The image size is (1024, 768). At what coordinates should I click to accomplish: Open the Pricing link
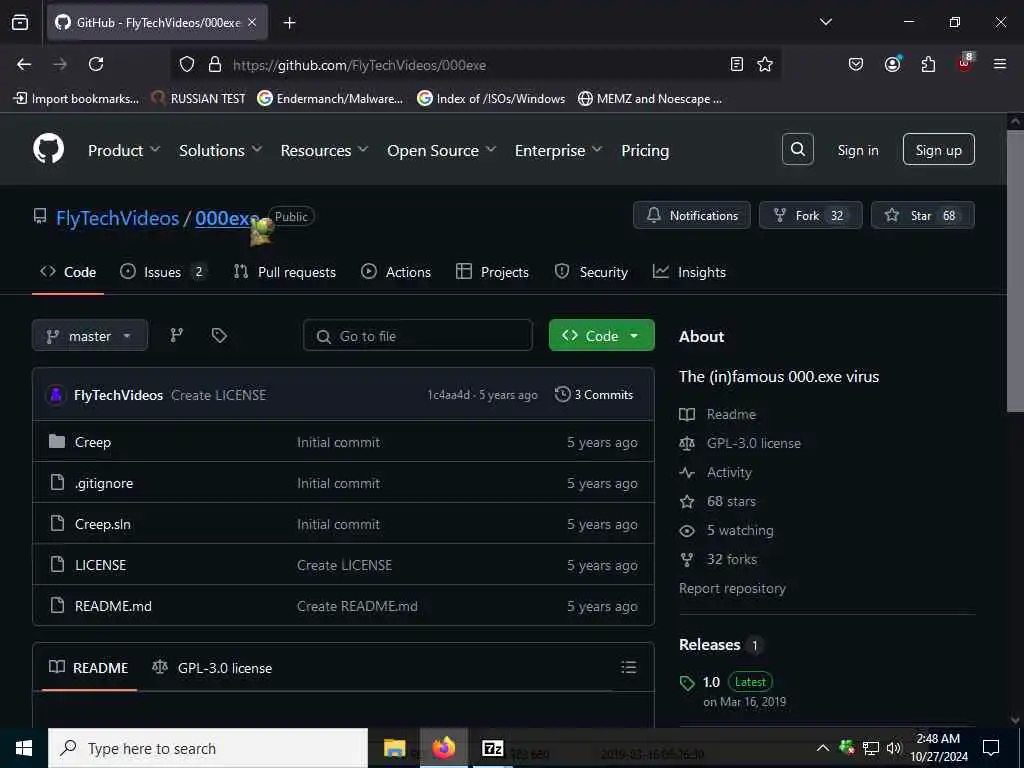tap(645, 150)
